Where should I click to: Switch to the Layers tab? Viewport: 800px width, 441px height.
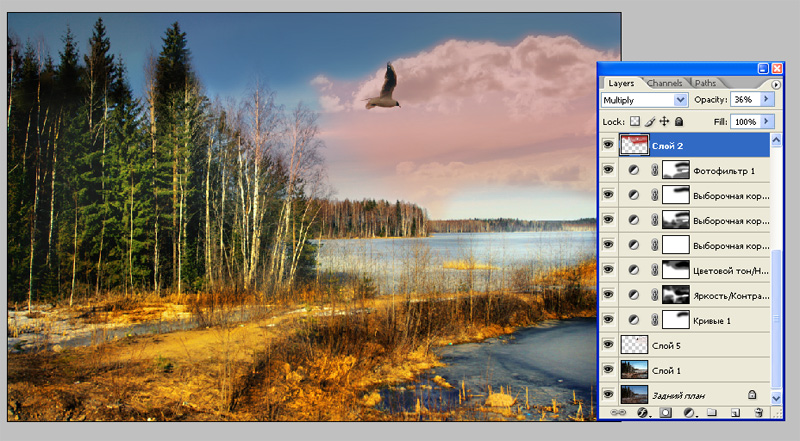click(x=621, y=83)
